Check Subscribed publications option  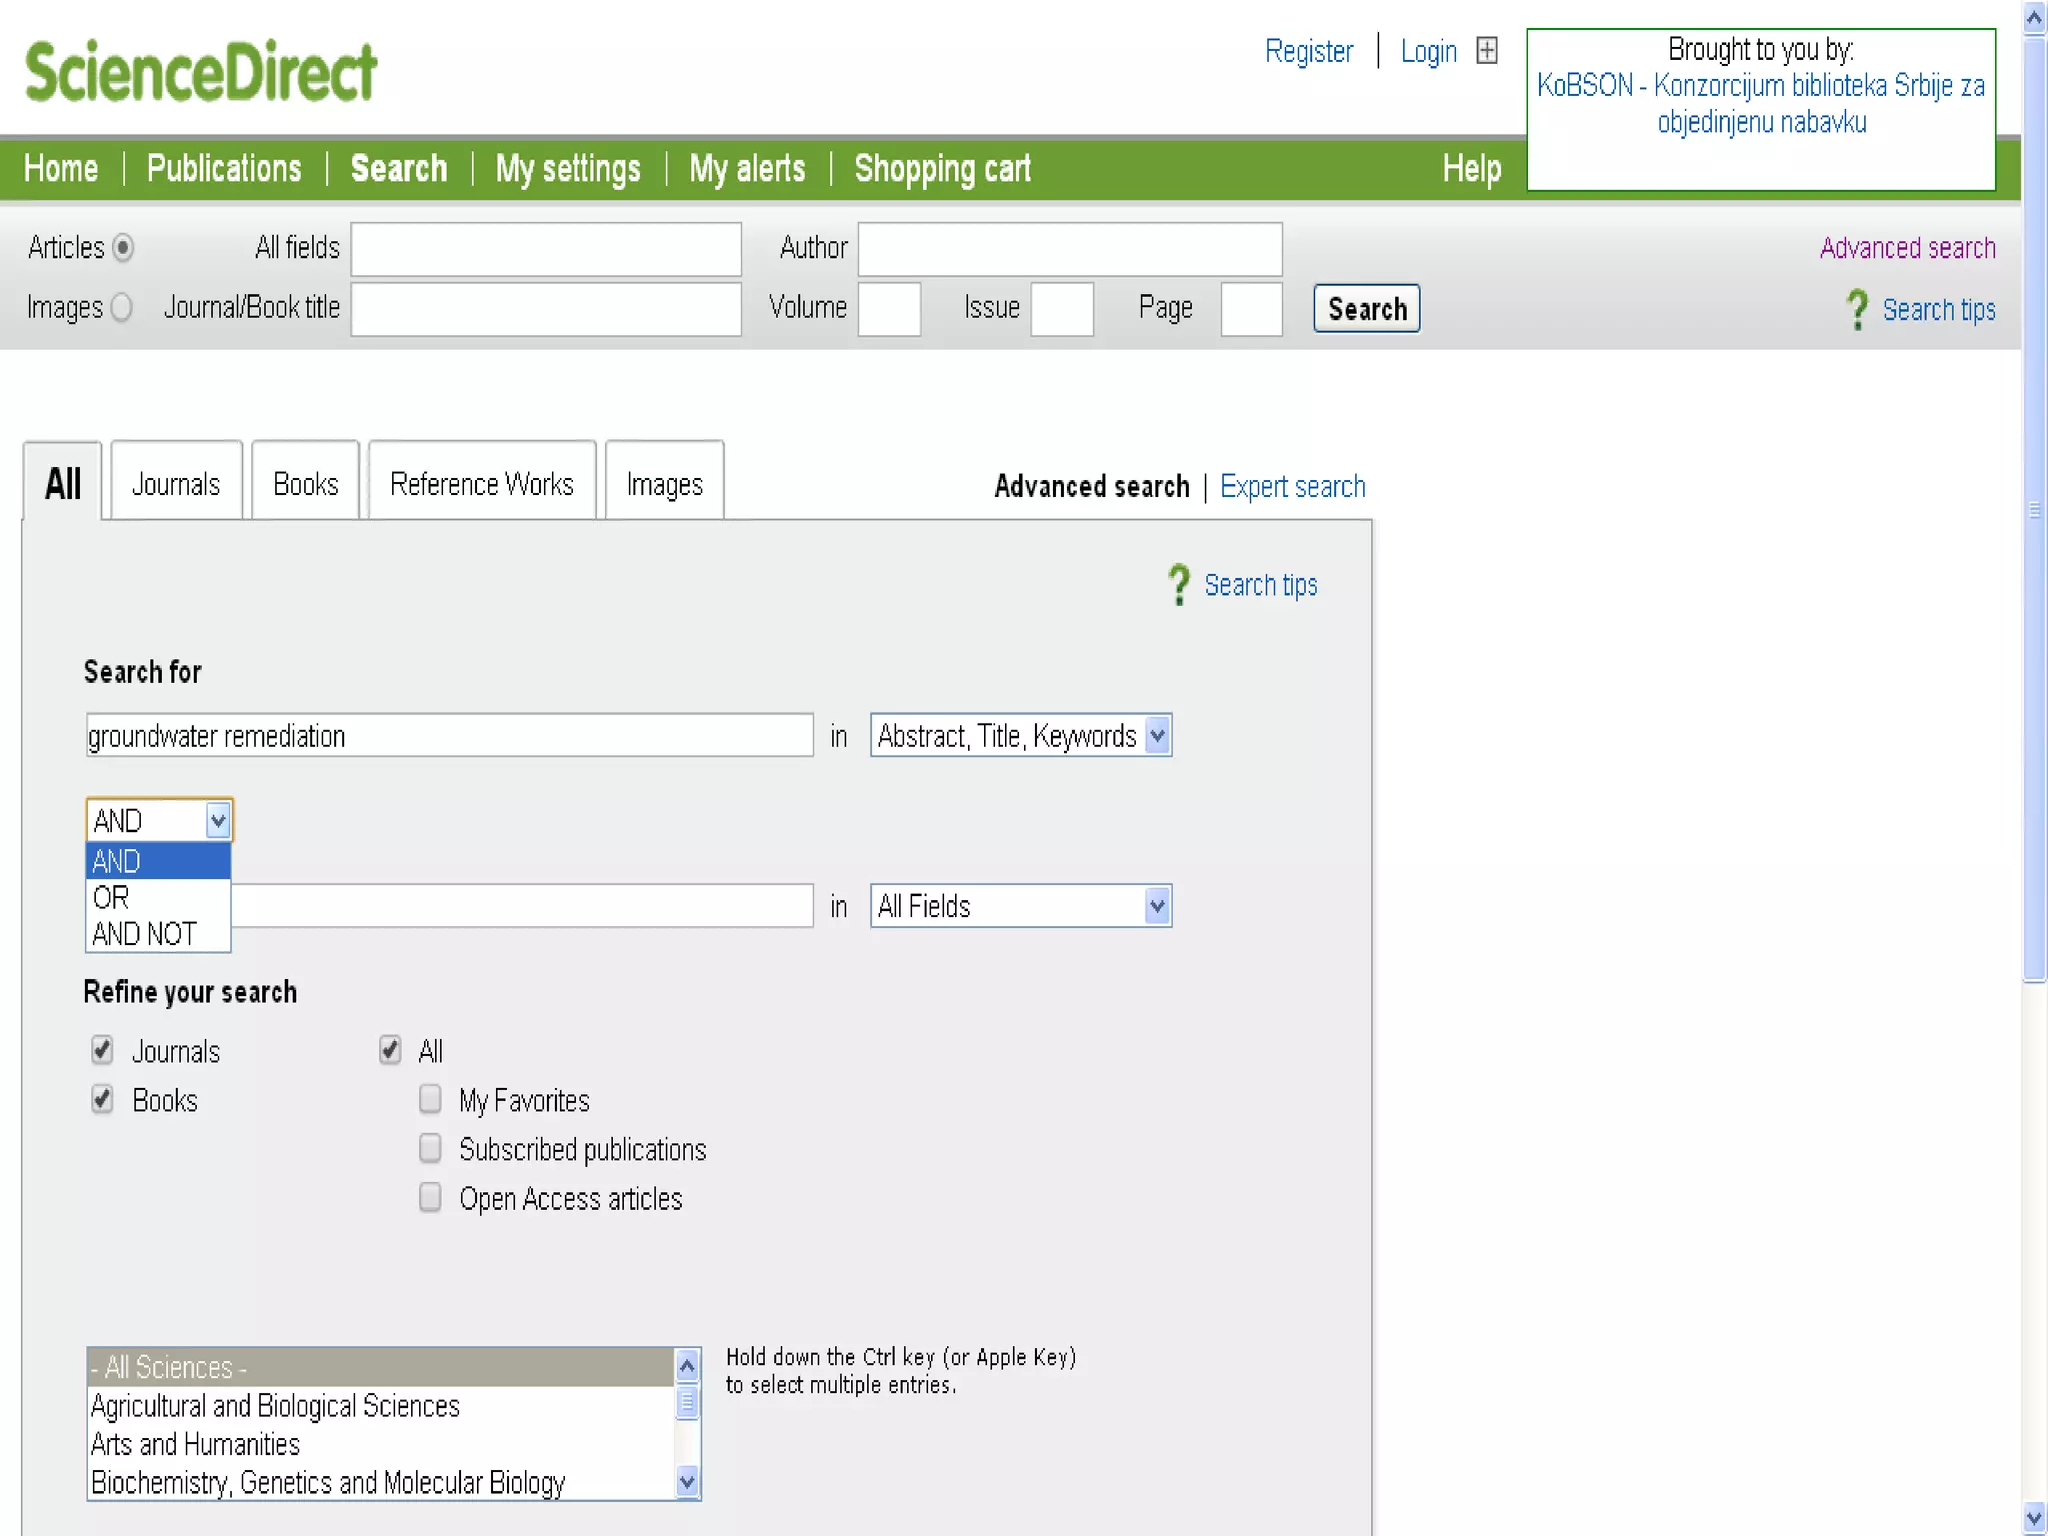430,1149
